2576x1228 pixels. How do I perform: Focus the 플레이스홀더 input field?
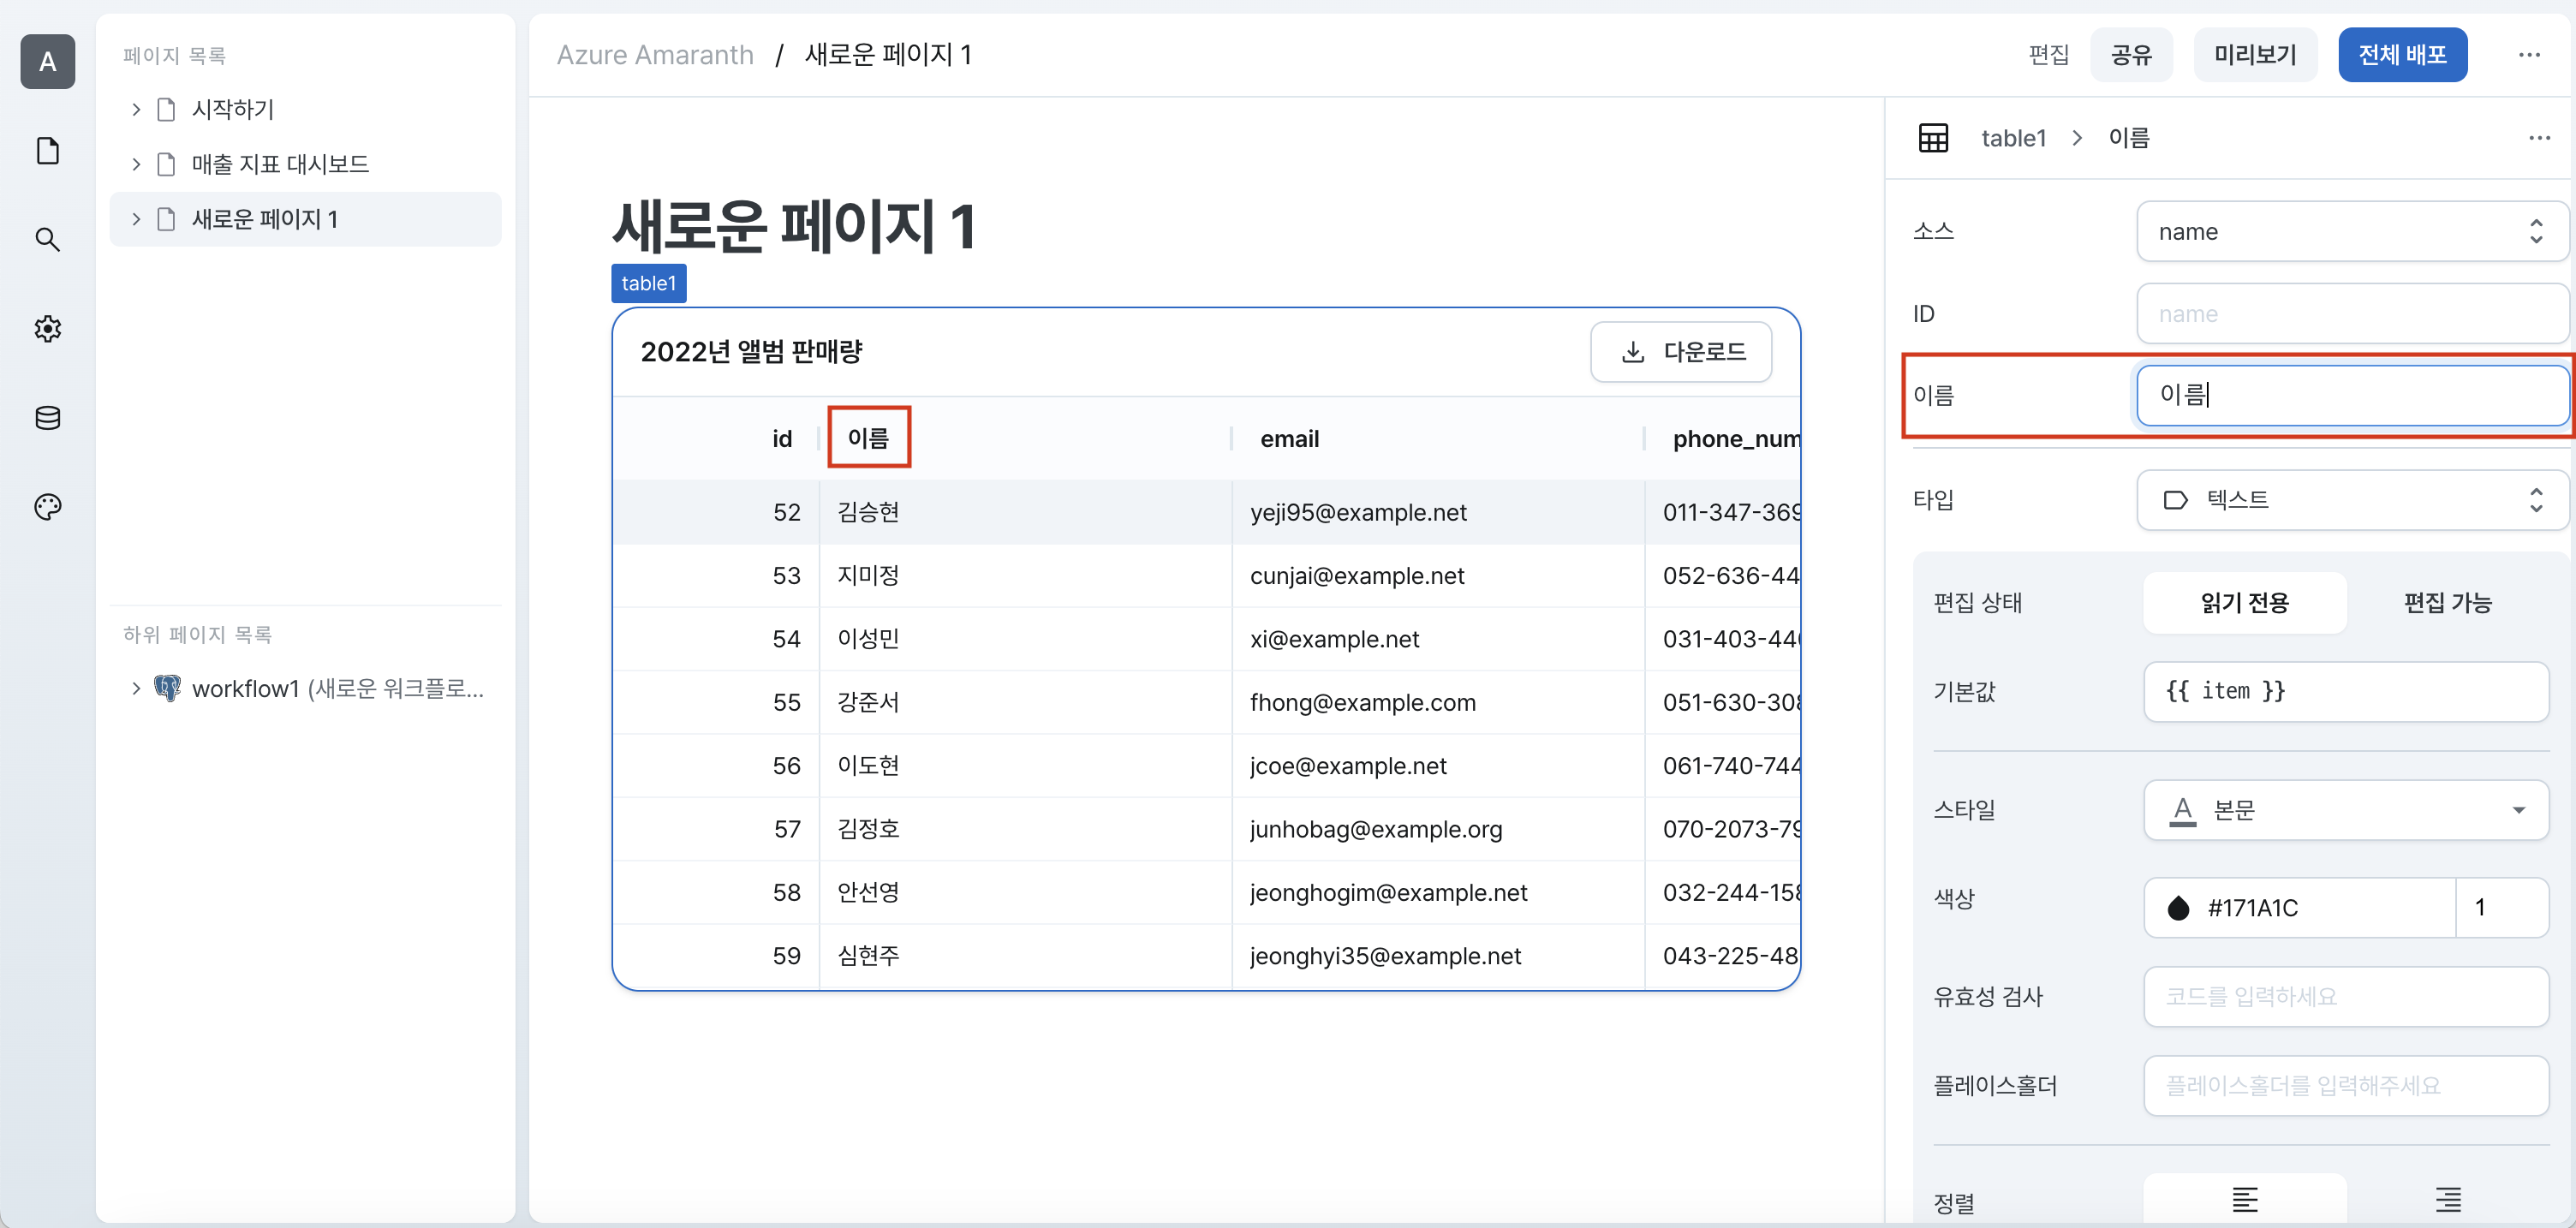click(x=2345, y=1086)
